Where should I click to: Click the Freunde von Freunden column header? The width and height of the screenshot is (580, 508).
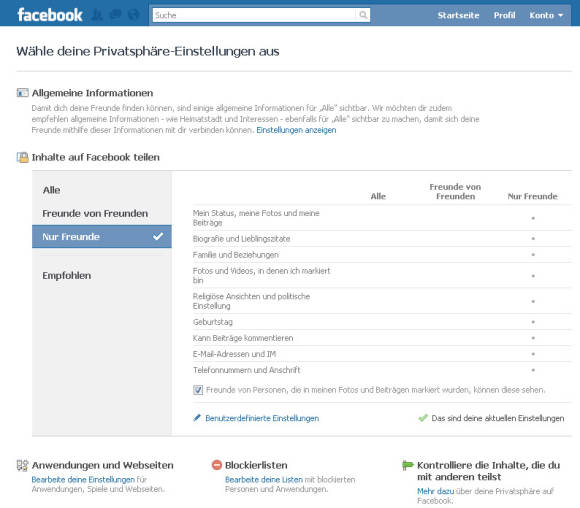click(455, 192)
